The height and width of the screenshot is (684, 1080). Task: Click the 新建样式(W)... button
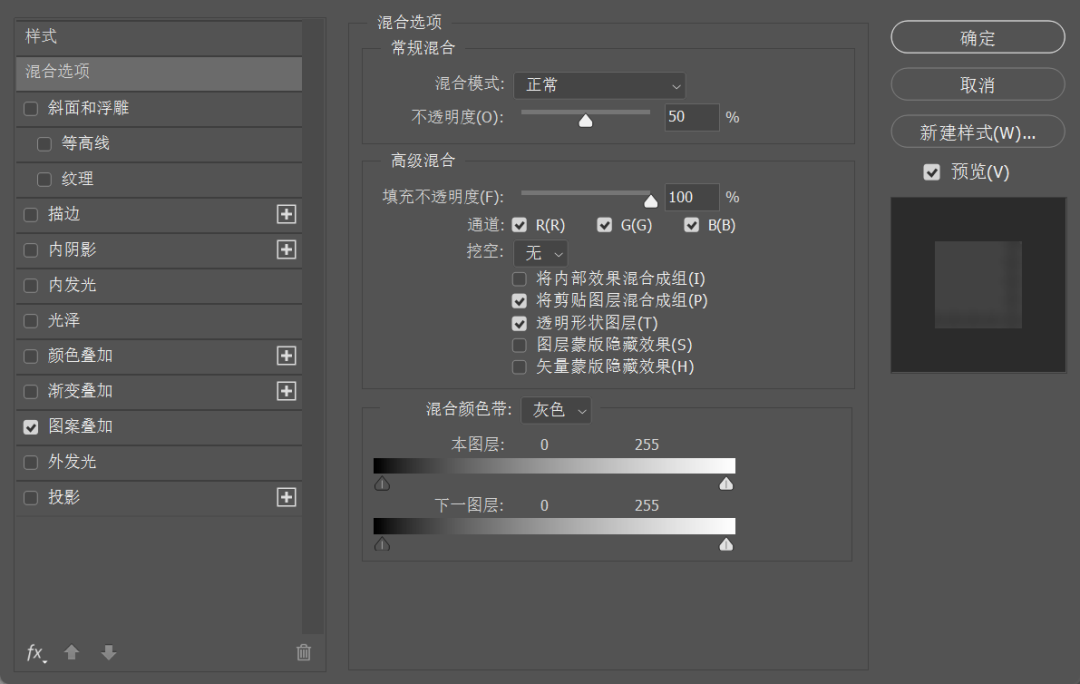tap(977, 132)
